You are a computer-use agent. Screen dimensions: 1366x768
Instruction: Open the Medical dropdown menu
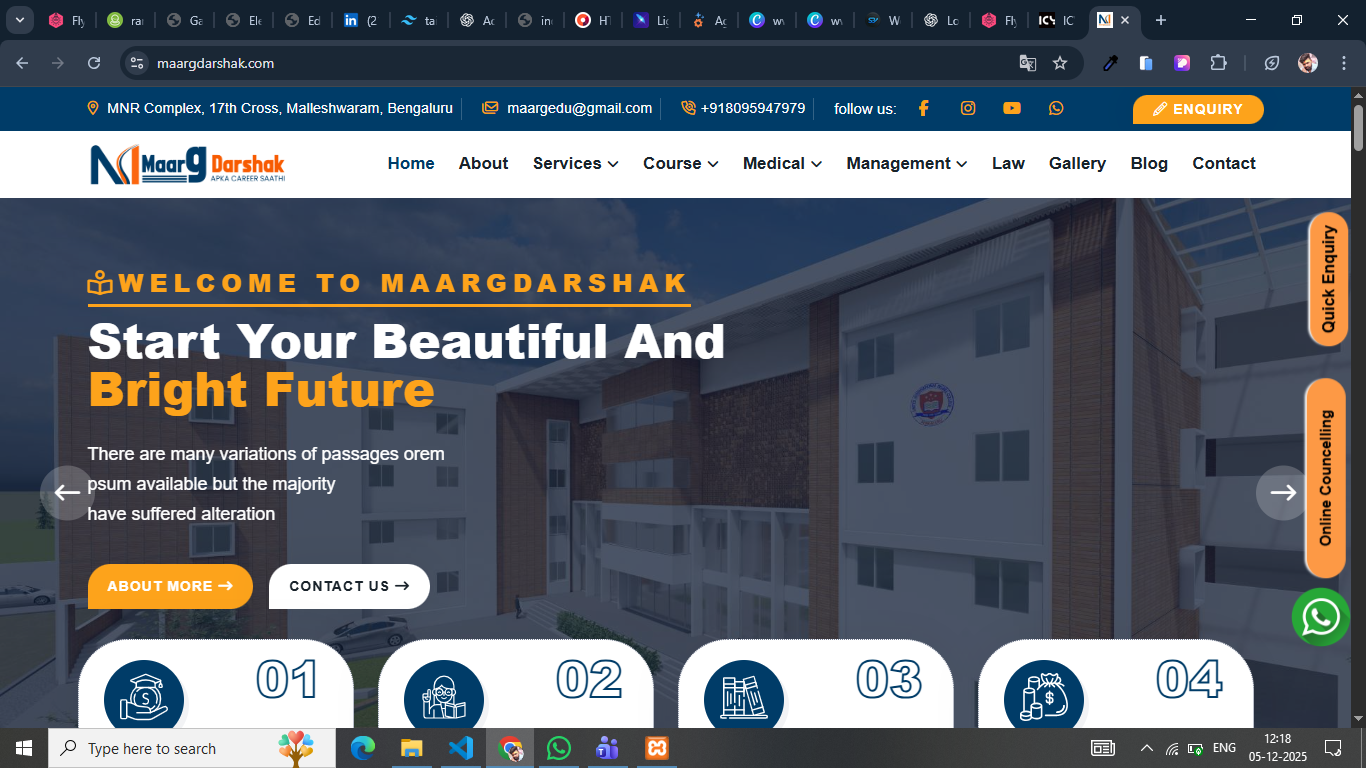click(782, 163)
